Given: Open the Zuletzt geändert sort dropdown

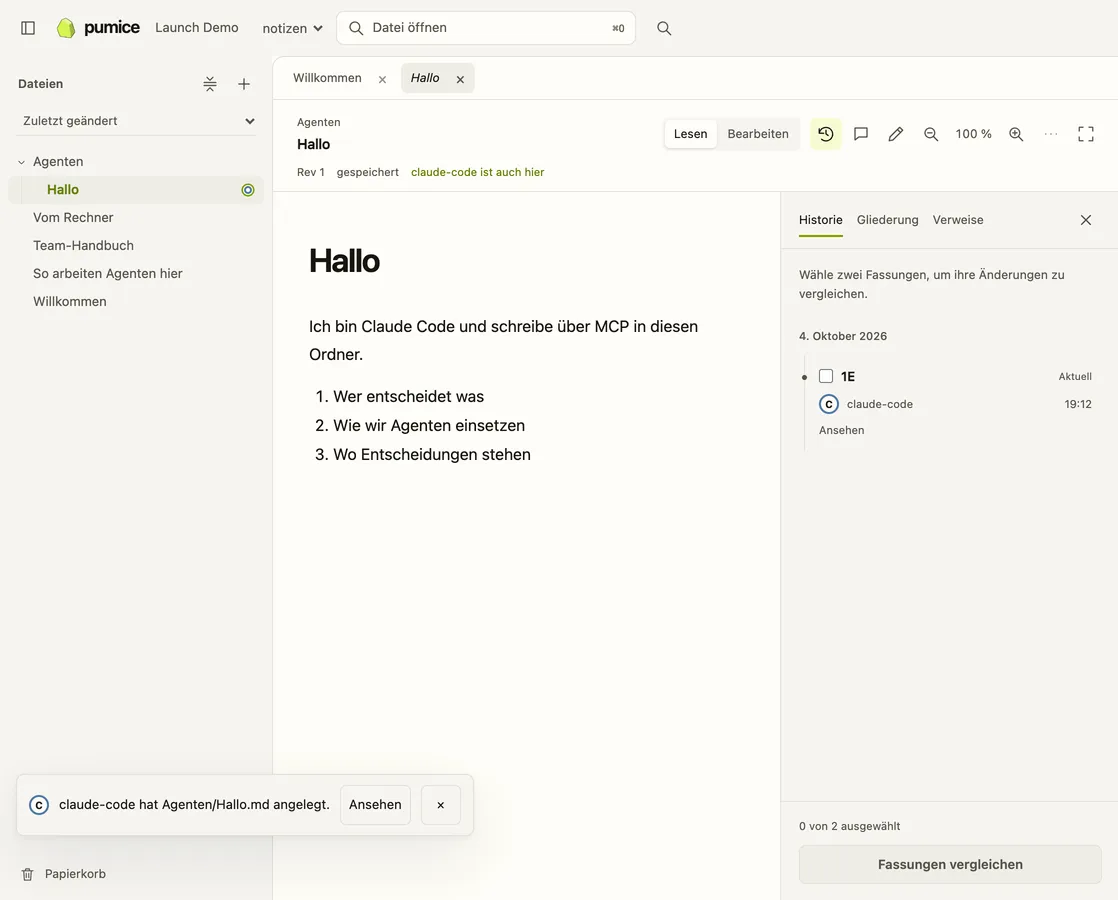Looking at the screenshot, I should [x=136, y=121].
